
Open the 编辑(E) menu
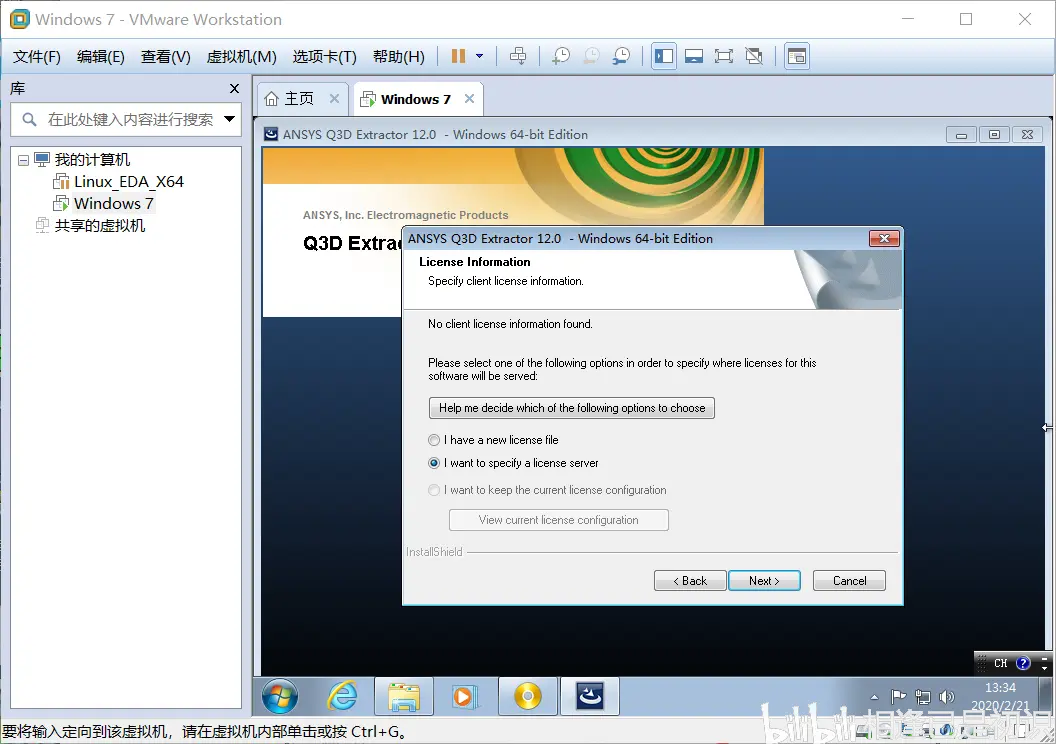point(100,57)
